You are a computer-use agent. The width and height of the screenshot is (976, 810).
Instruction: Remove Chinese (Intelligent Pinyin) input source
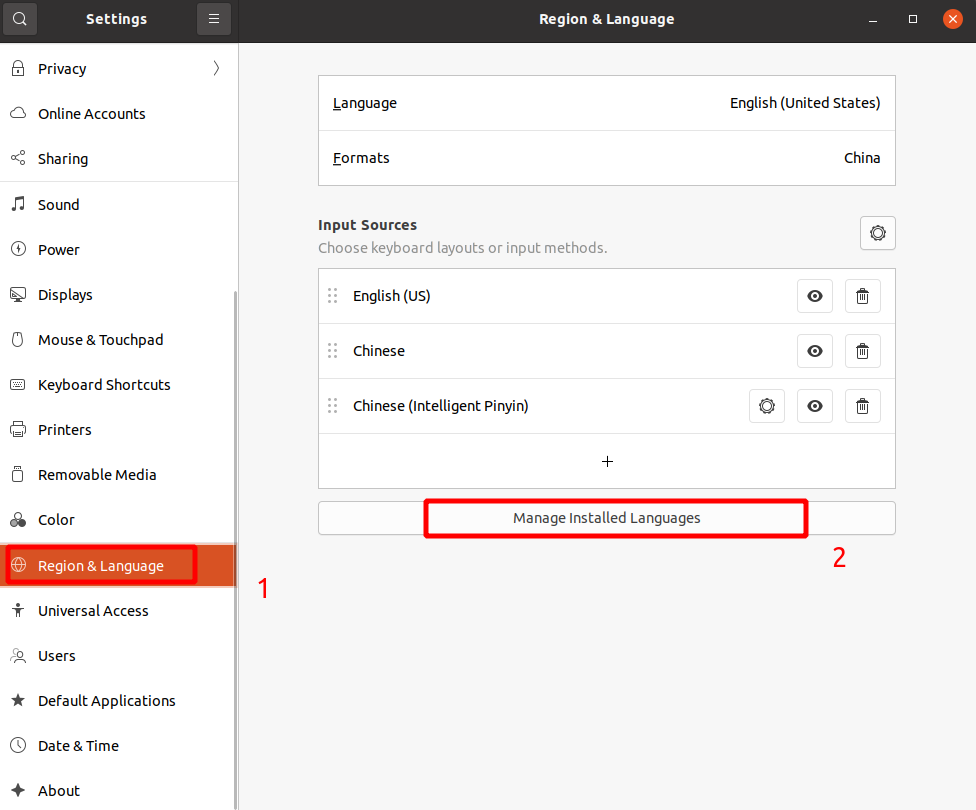(862, 406)
